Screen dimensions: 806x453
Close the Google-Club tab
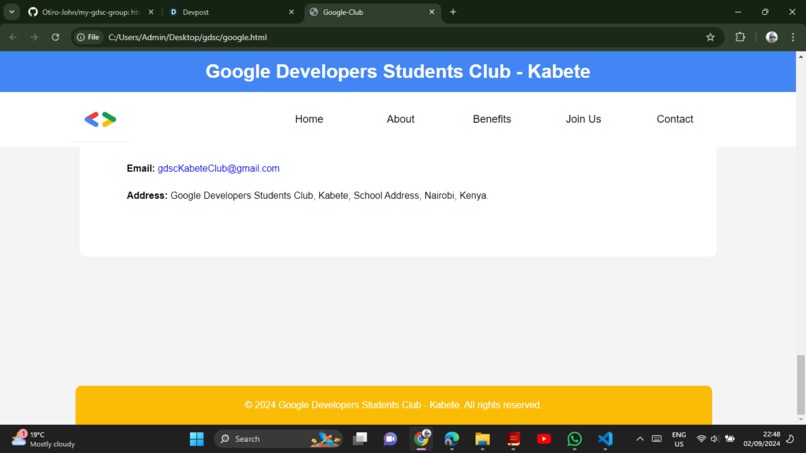(x=432, y=12)
